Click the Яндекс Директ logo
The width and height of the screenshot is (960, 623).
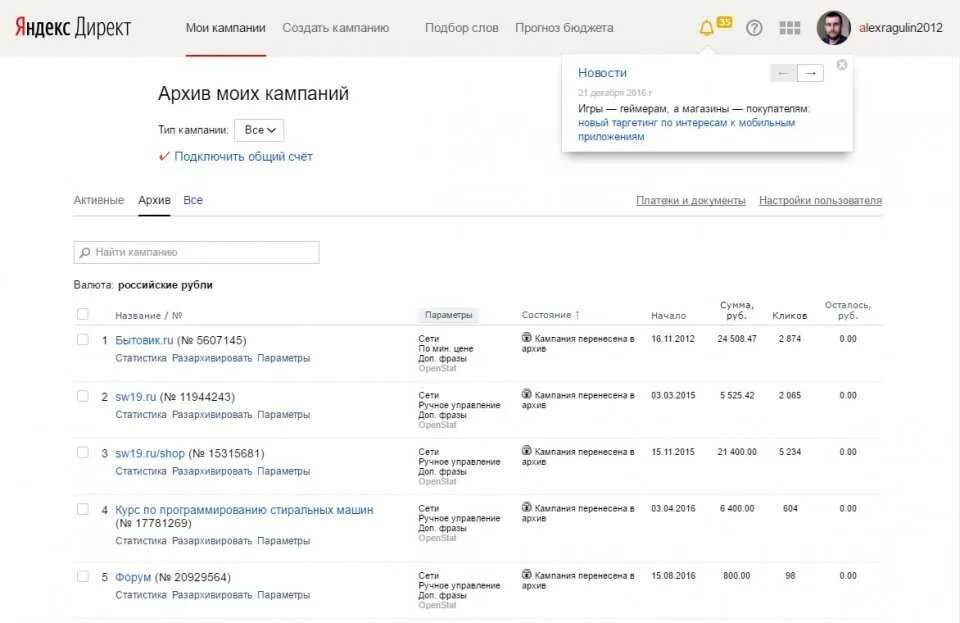(x=73, y=28)
